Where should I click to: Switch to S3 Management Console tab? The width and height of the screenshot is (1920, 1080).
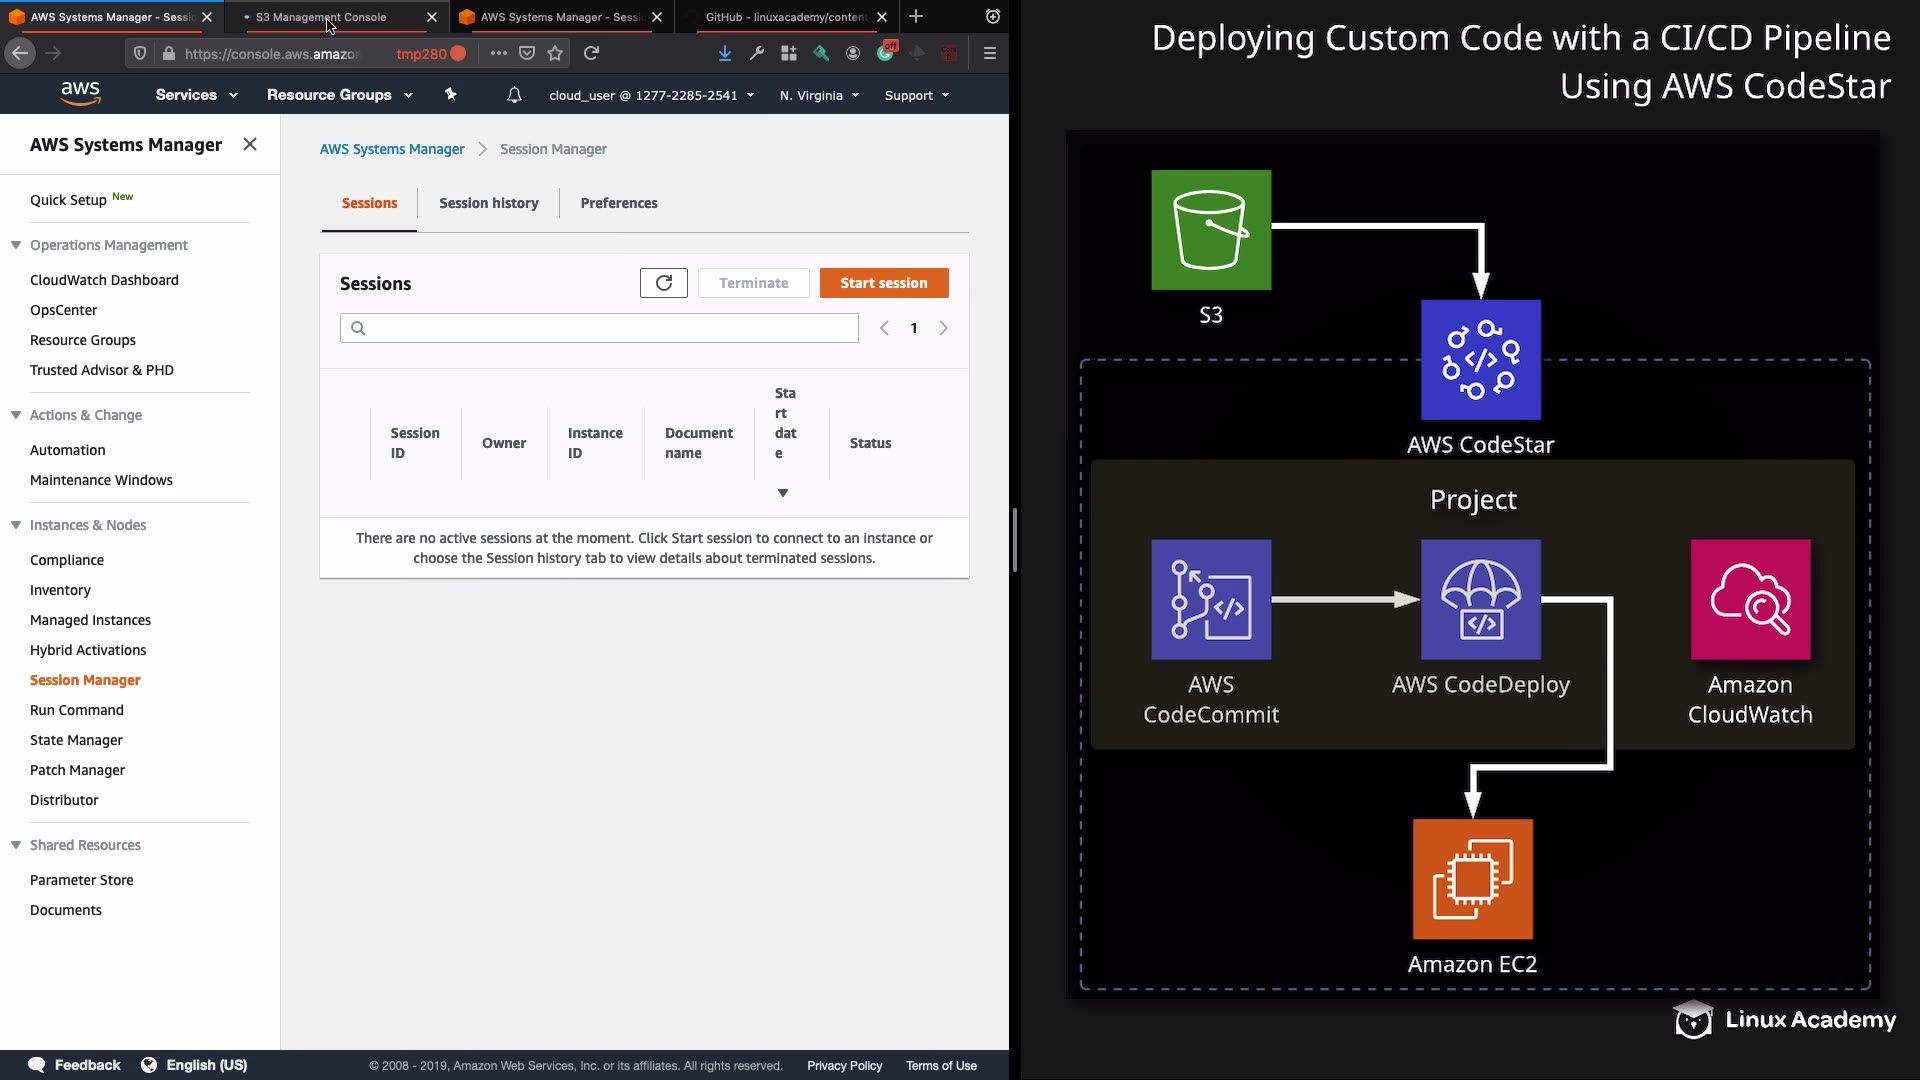pos(321,17)
